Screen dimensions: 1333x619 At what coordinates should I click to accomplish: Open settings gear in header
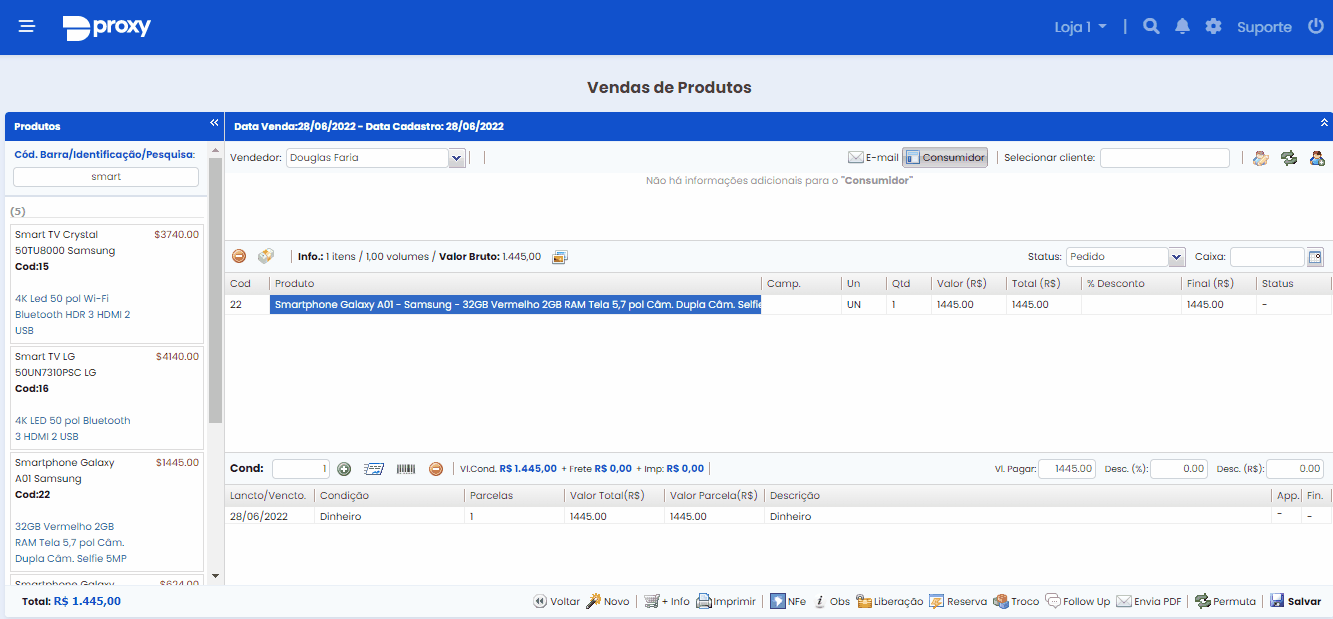pyautogui.click(x=1213, y=27)
